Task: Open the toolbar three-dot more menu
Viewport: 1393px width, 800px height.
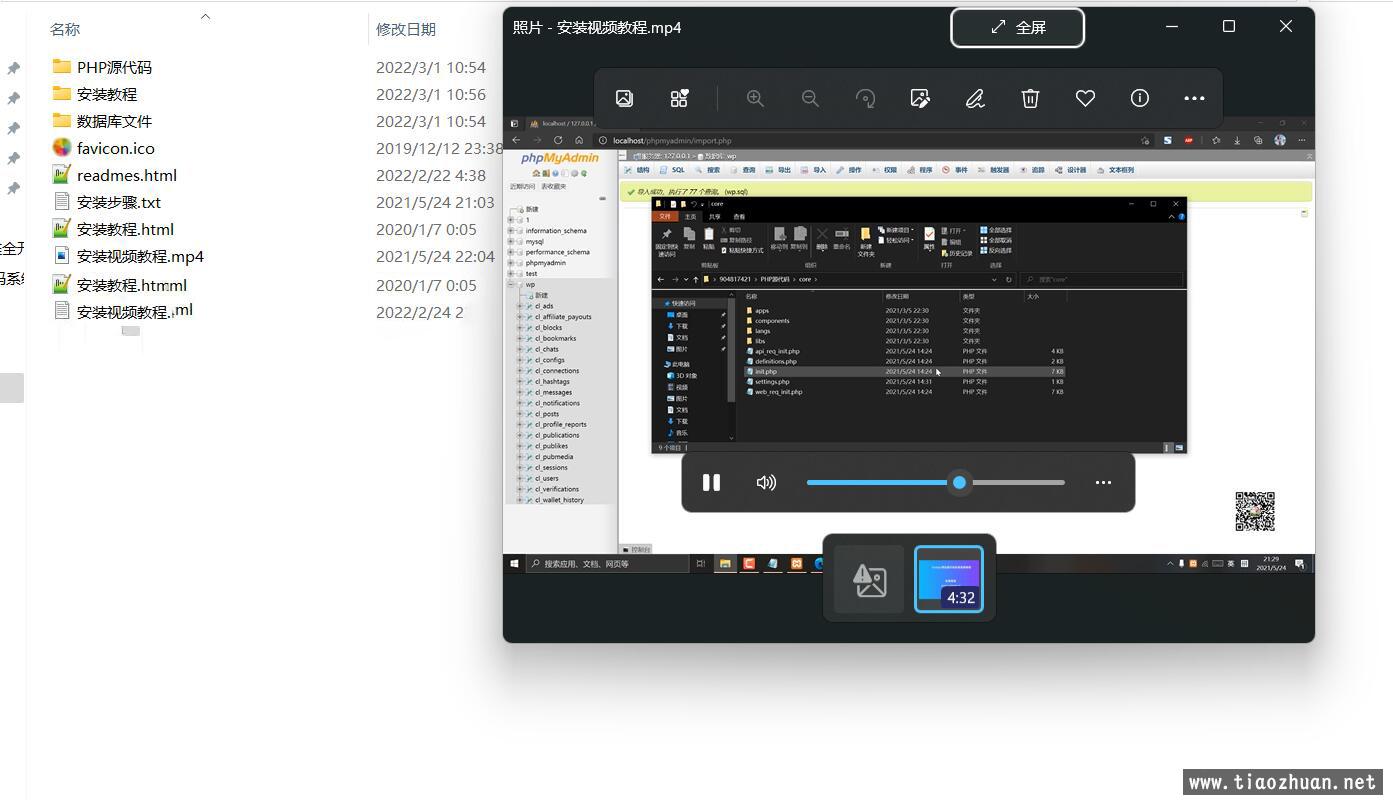Action: [1194, 98]
